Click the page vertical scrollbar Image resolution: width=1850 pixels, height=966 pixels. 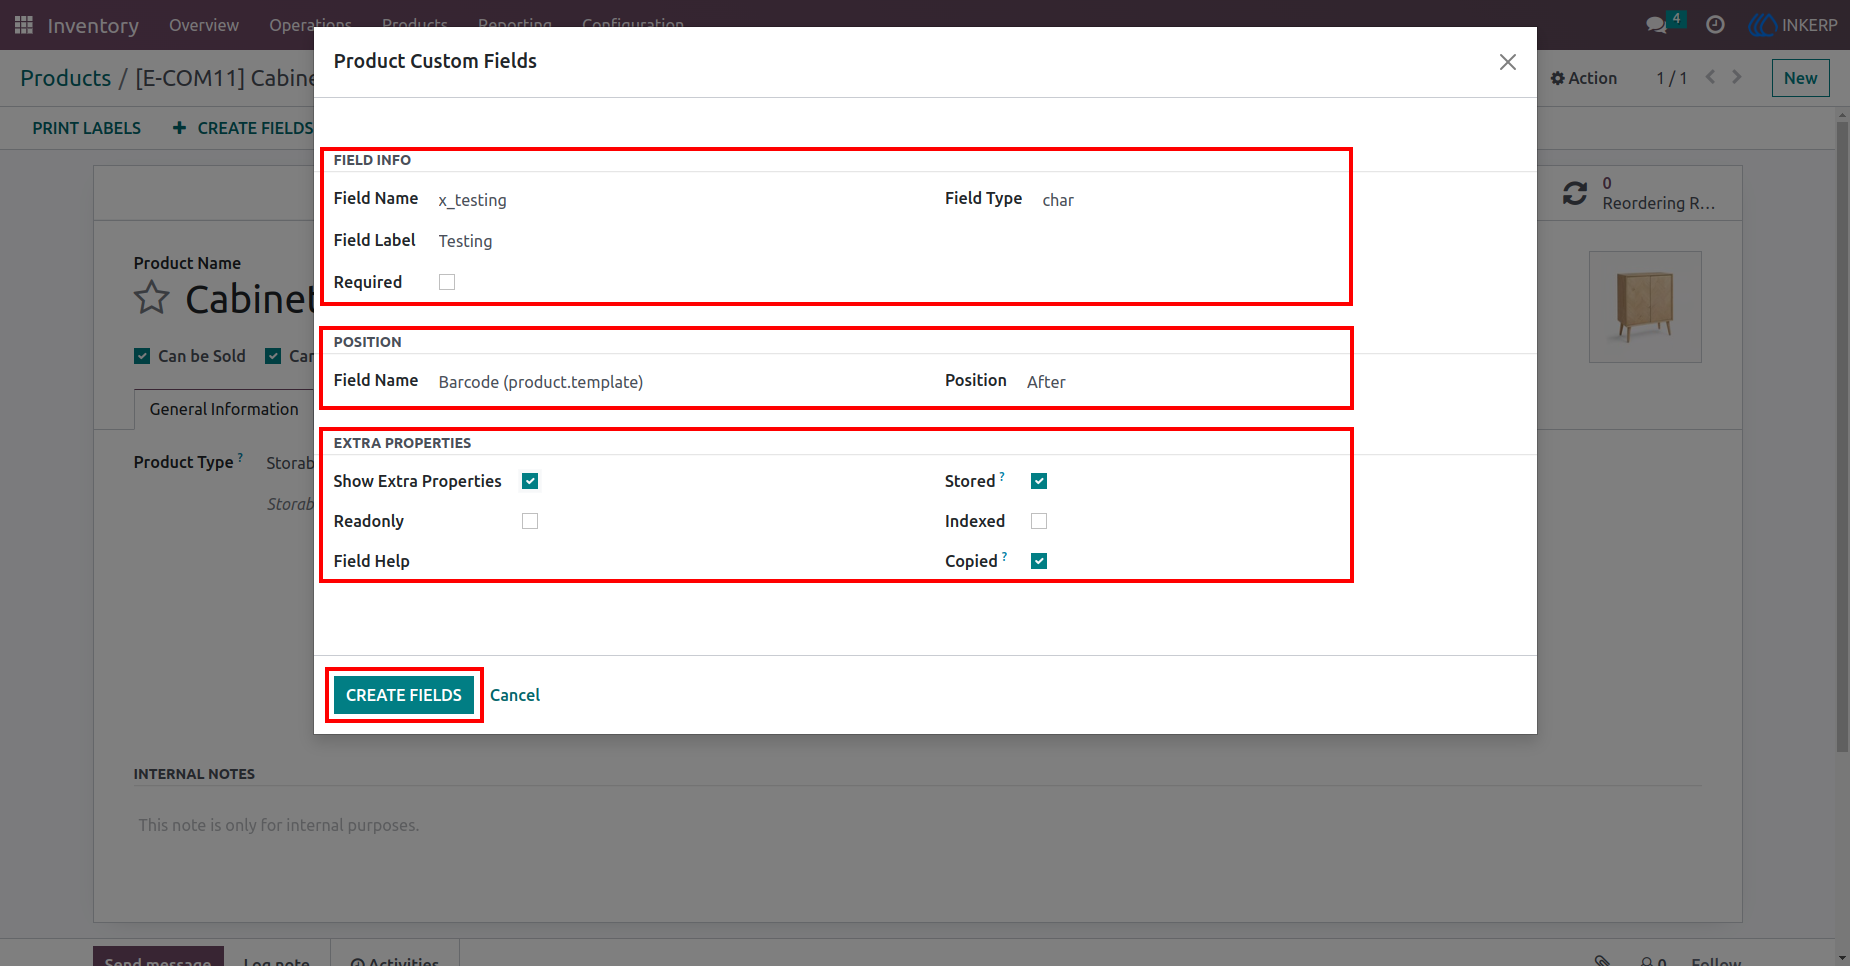coord(1842,437)
